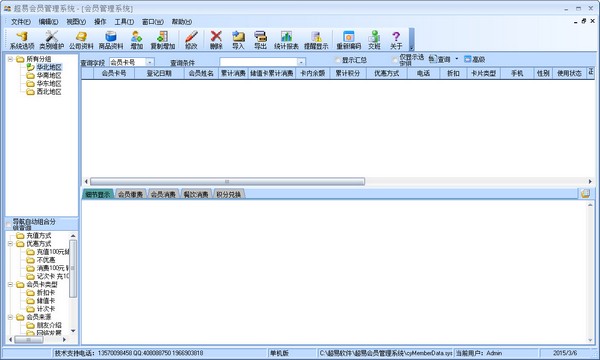Toggle the 仅显示选定组 checkbox

[x=395, y=60]
